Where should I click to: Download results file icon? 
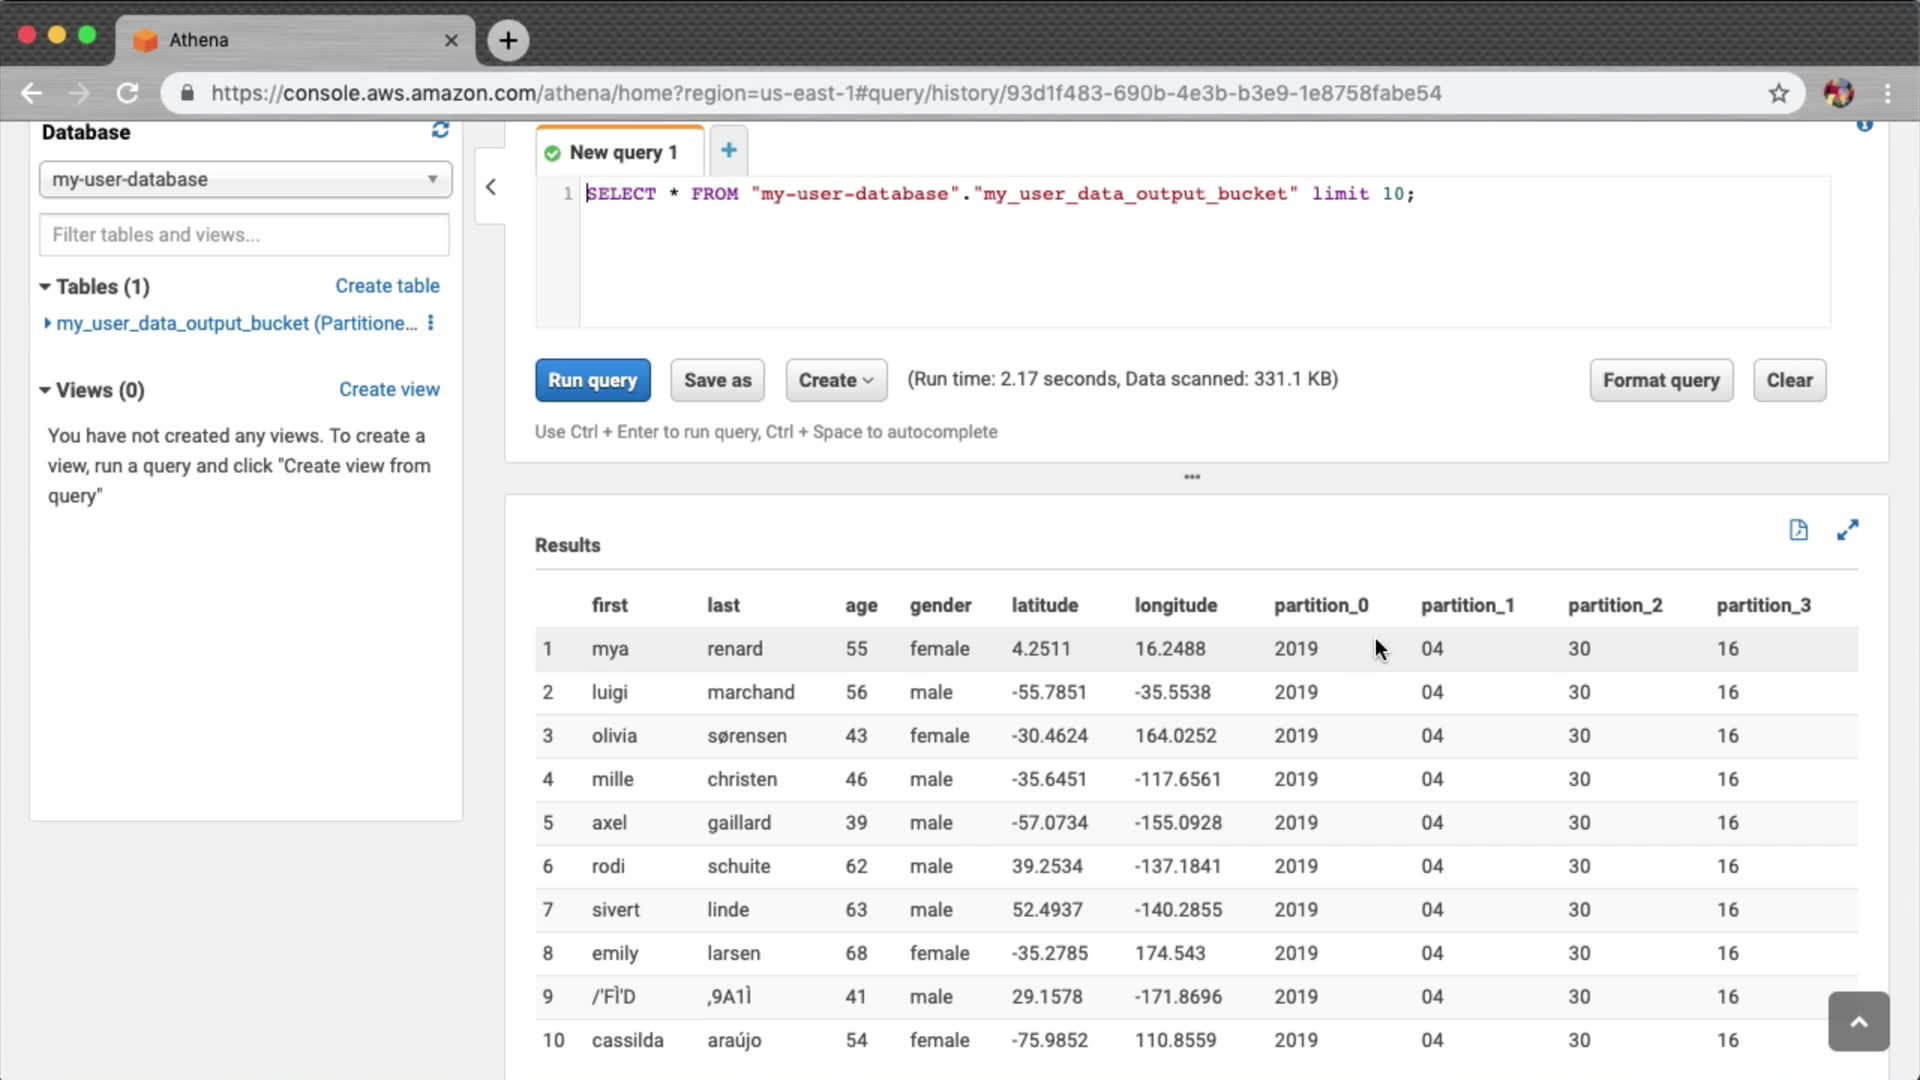(x=1798, y=530)
